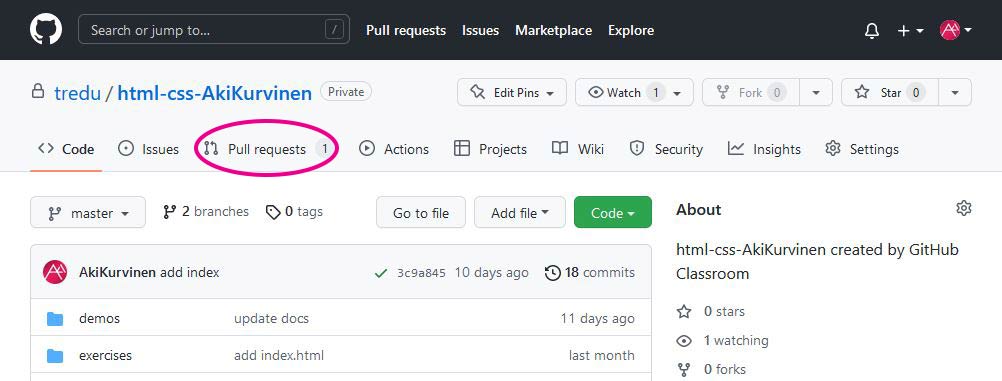The height and width of the screenshot is (381, 1002).
Task: Open the tredu organization link
Action: [x=77, y=93]
